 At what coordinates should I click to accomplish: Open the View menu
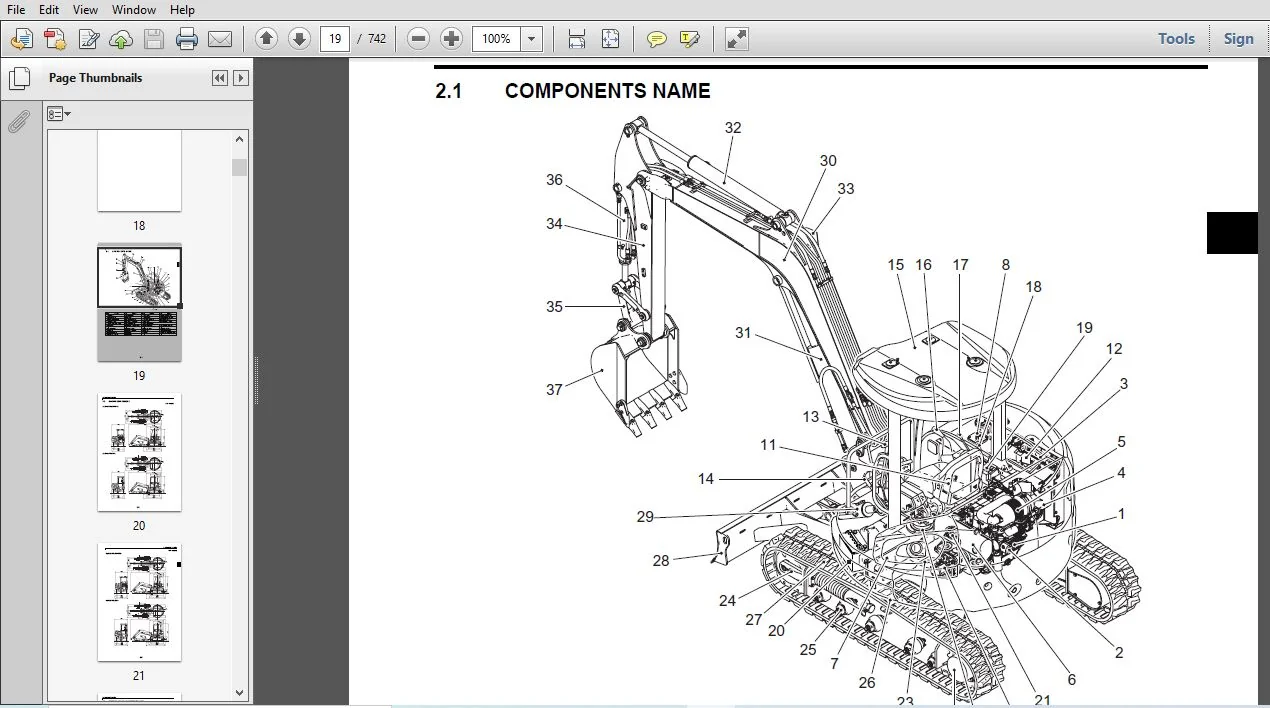85,9
